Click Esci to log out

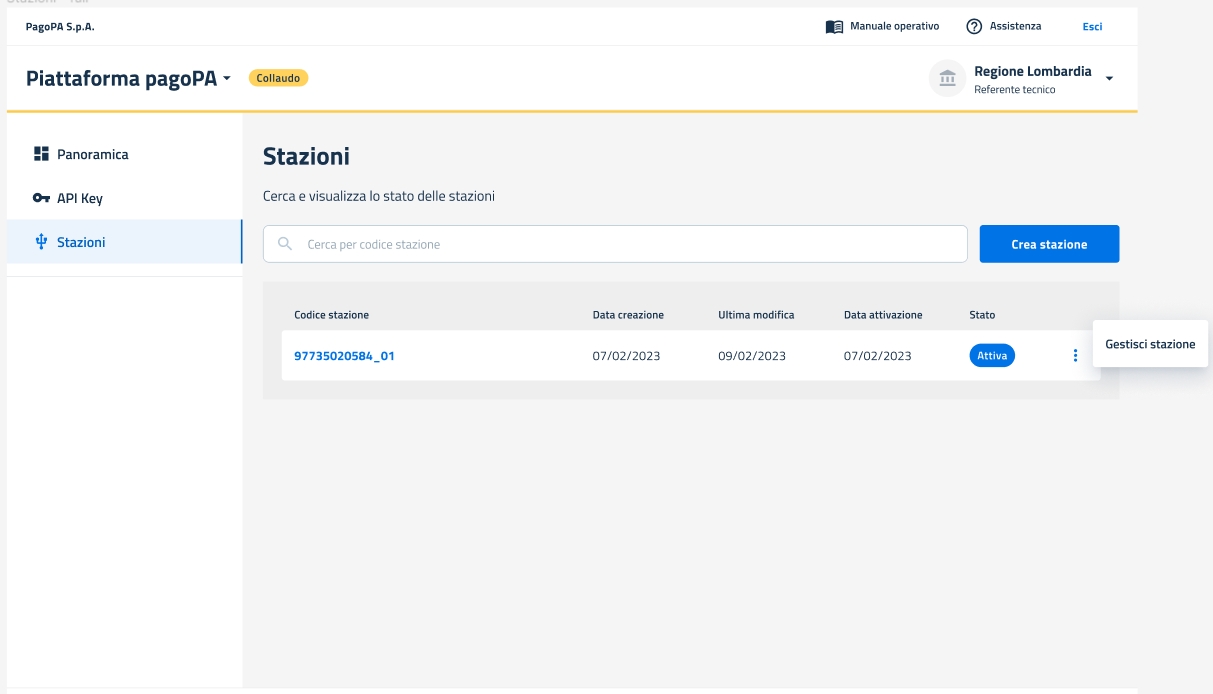point(1092,27)
